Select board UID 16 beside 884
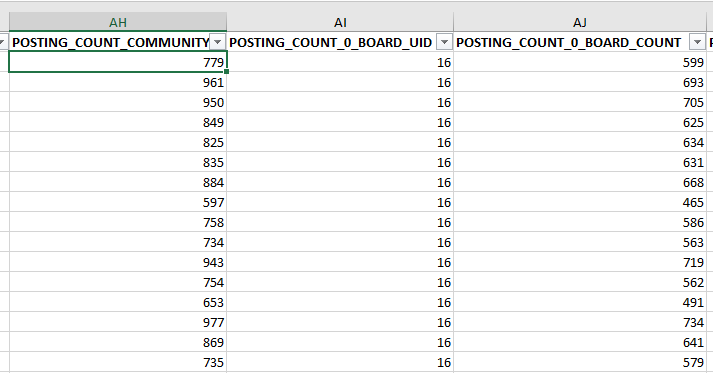The width and height of the screenshot is (713, 373). pyautogui.click(x=340, y=182)
